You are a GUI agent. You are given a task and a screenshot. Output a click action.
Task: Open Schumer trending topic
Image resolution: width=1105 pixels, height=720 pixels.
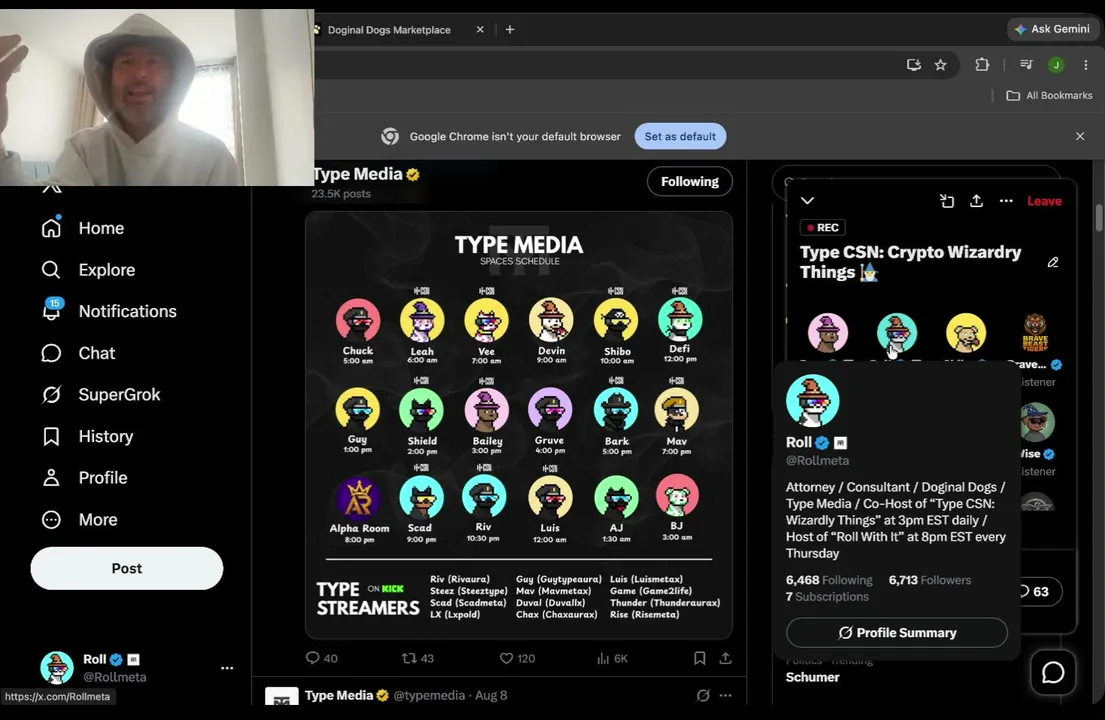pyautogui.click(x=813, y=677)
